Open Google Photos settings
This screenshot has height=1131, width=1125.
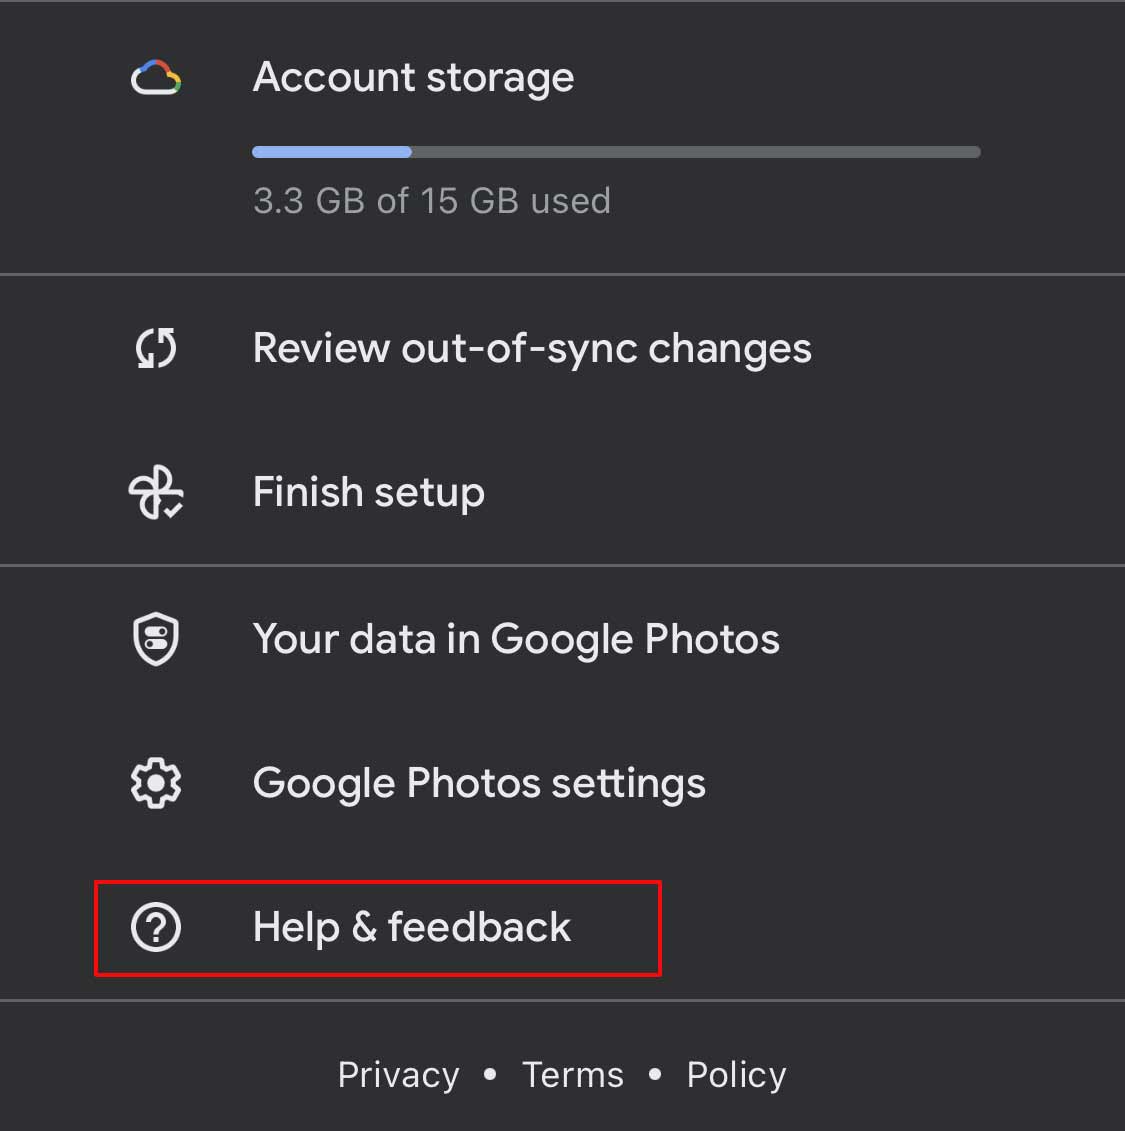tap(562, 783)
